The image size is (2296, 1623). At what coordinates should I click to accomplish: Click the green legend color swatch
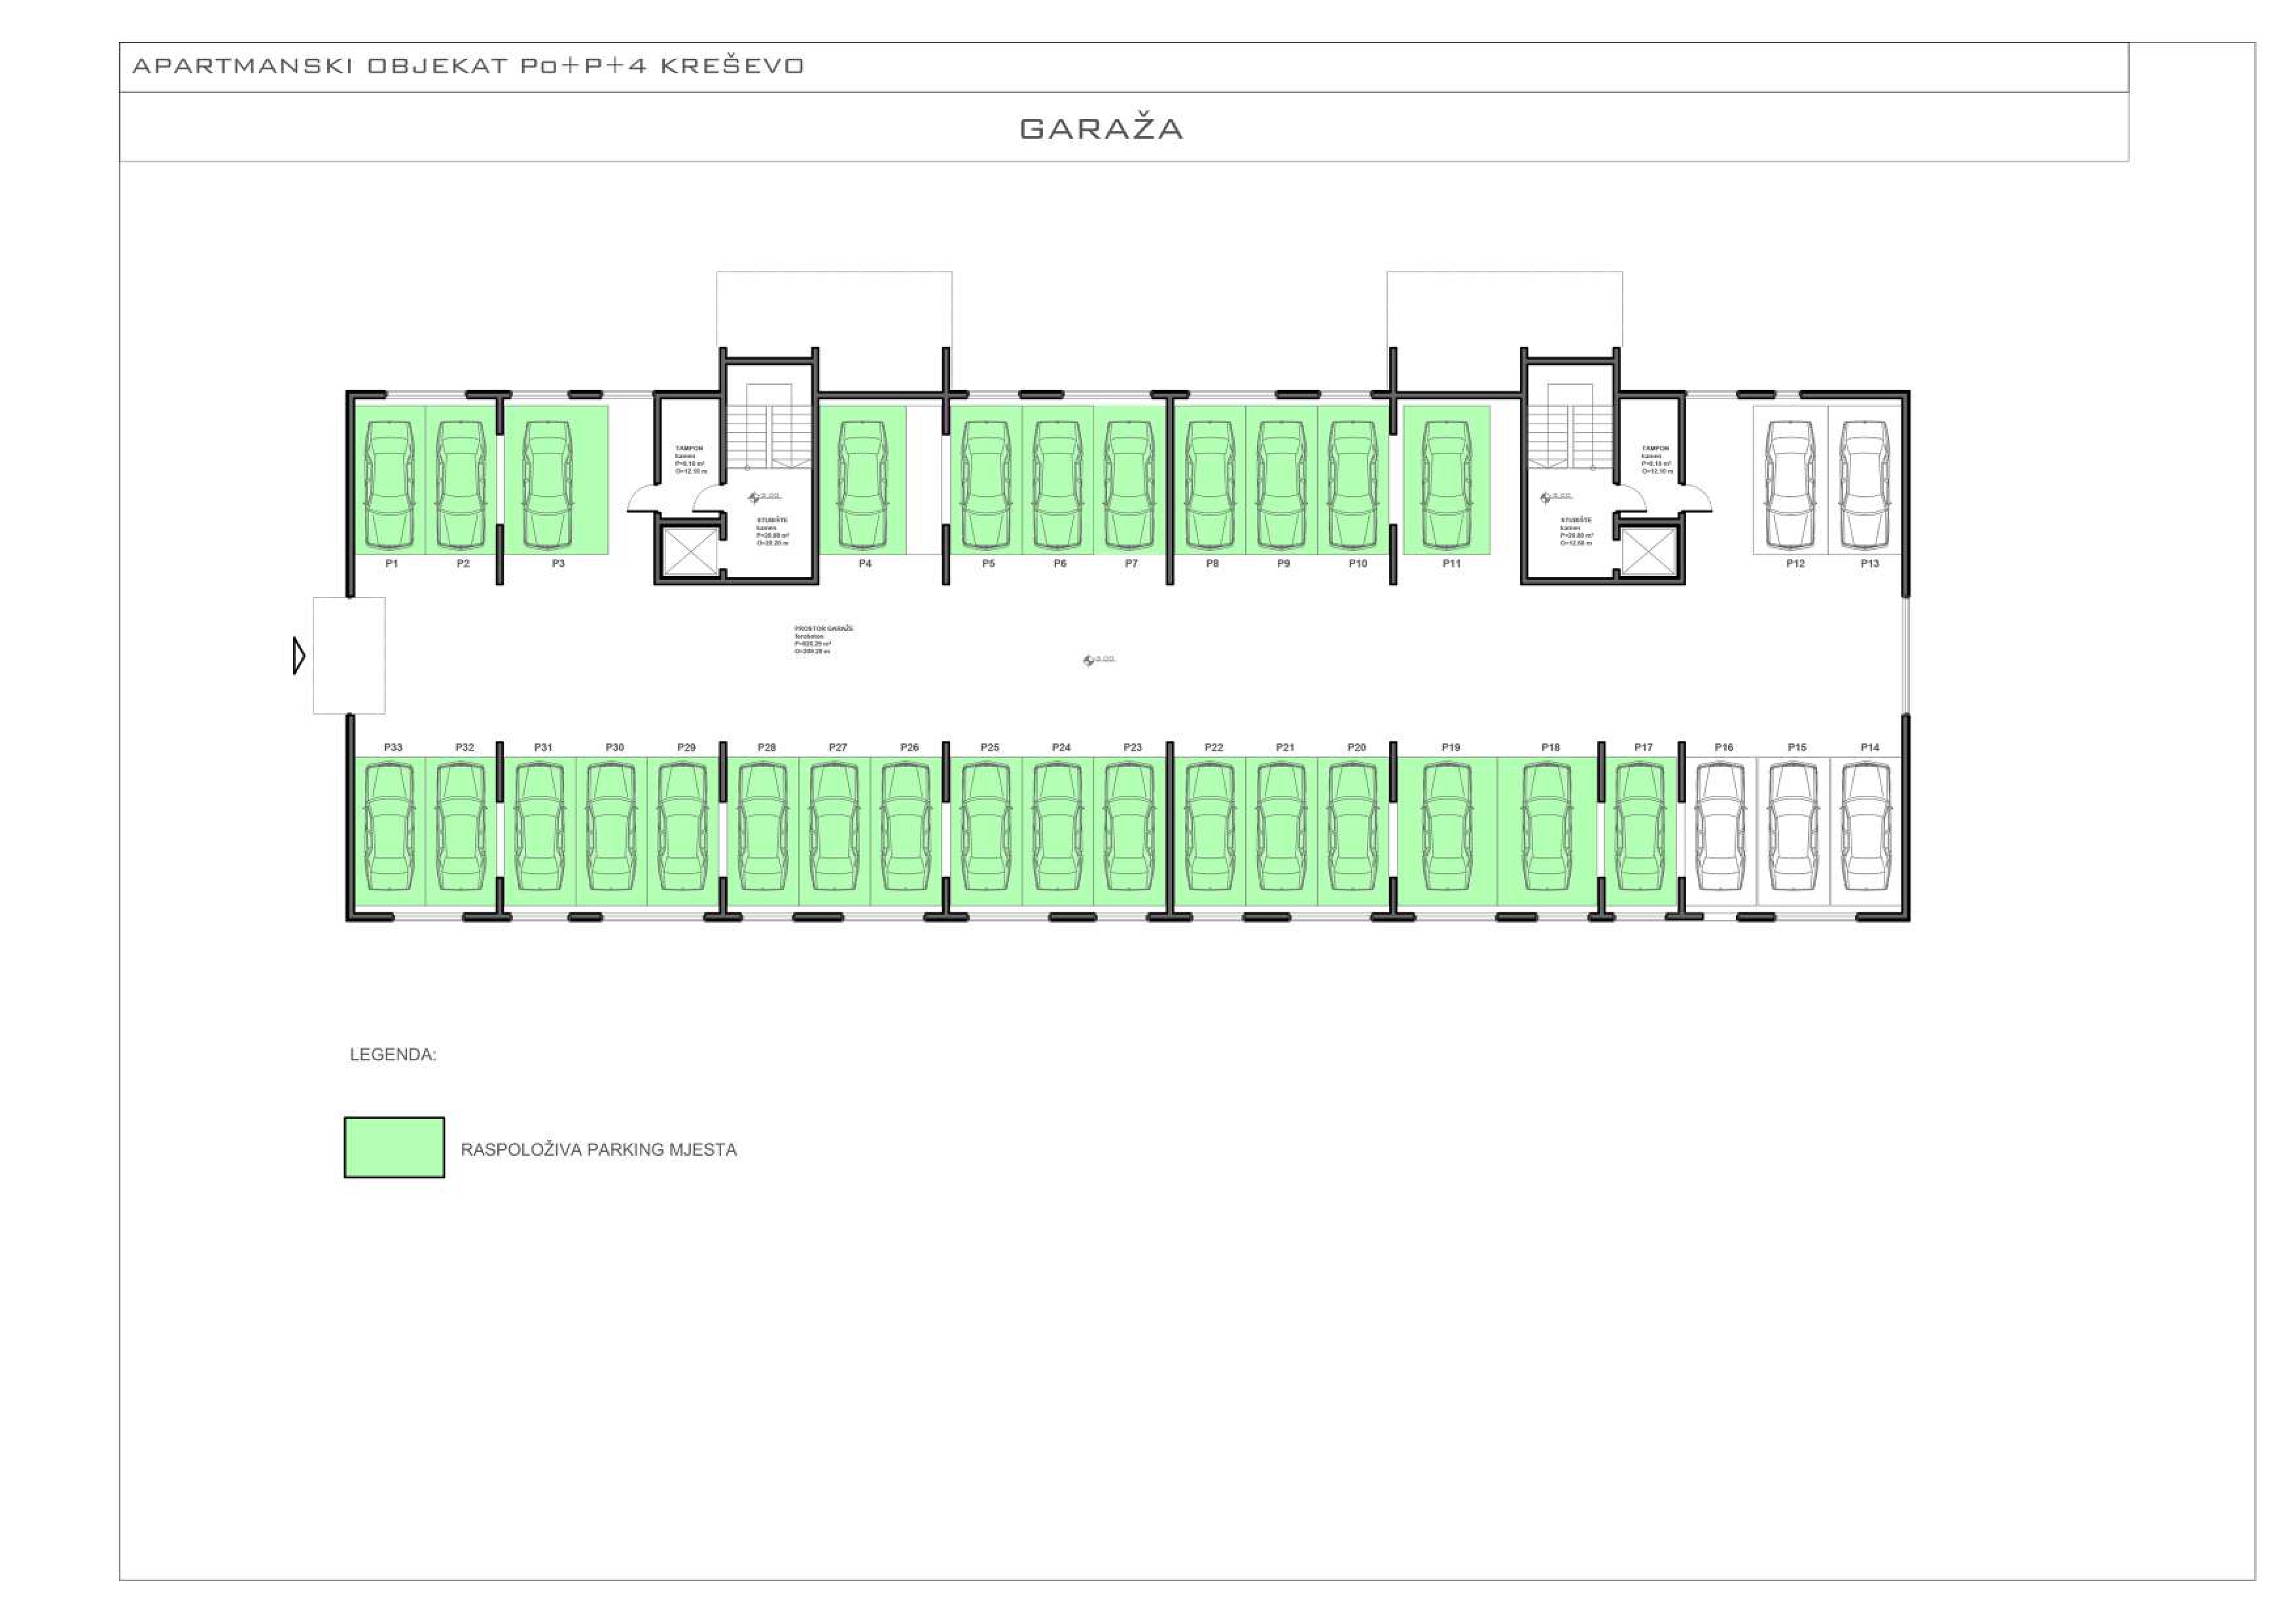coord(394,1147)
